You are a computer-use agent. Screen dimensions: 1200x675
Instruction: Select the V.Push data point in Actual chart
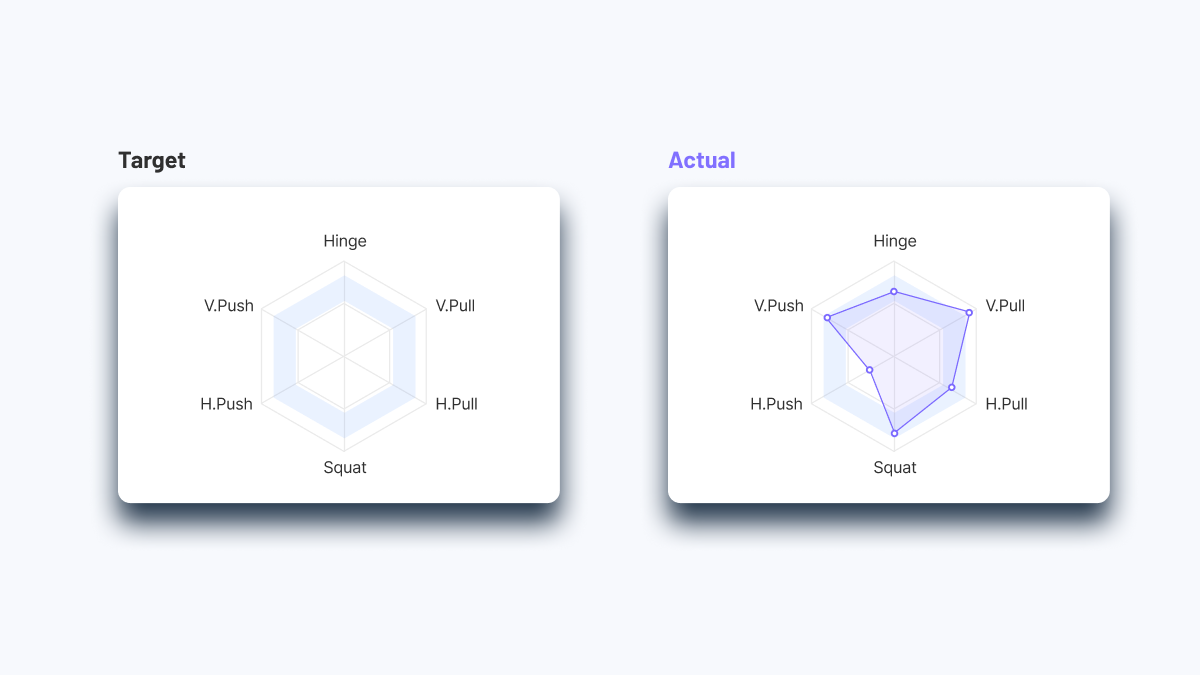[827, 318]
